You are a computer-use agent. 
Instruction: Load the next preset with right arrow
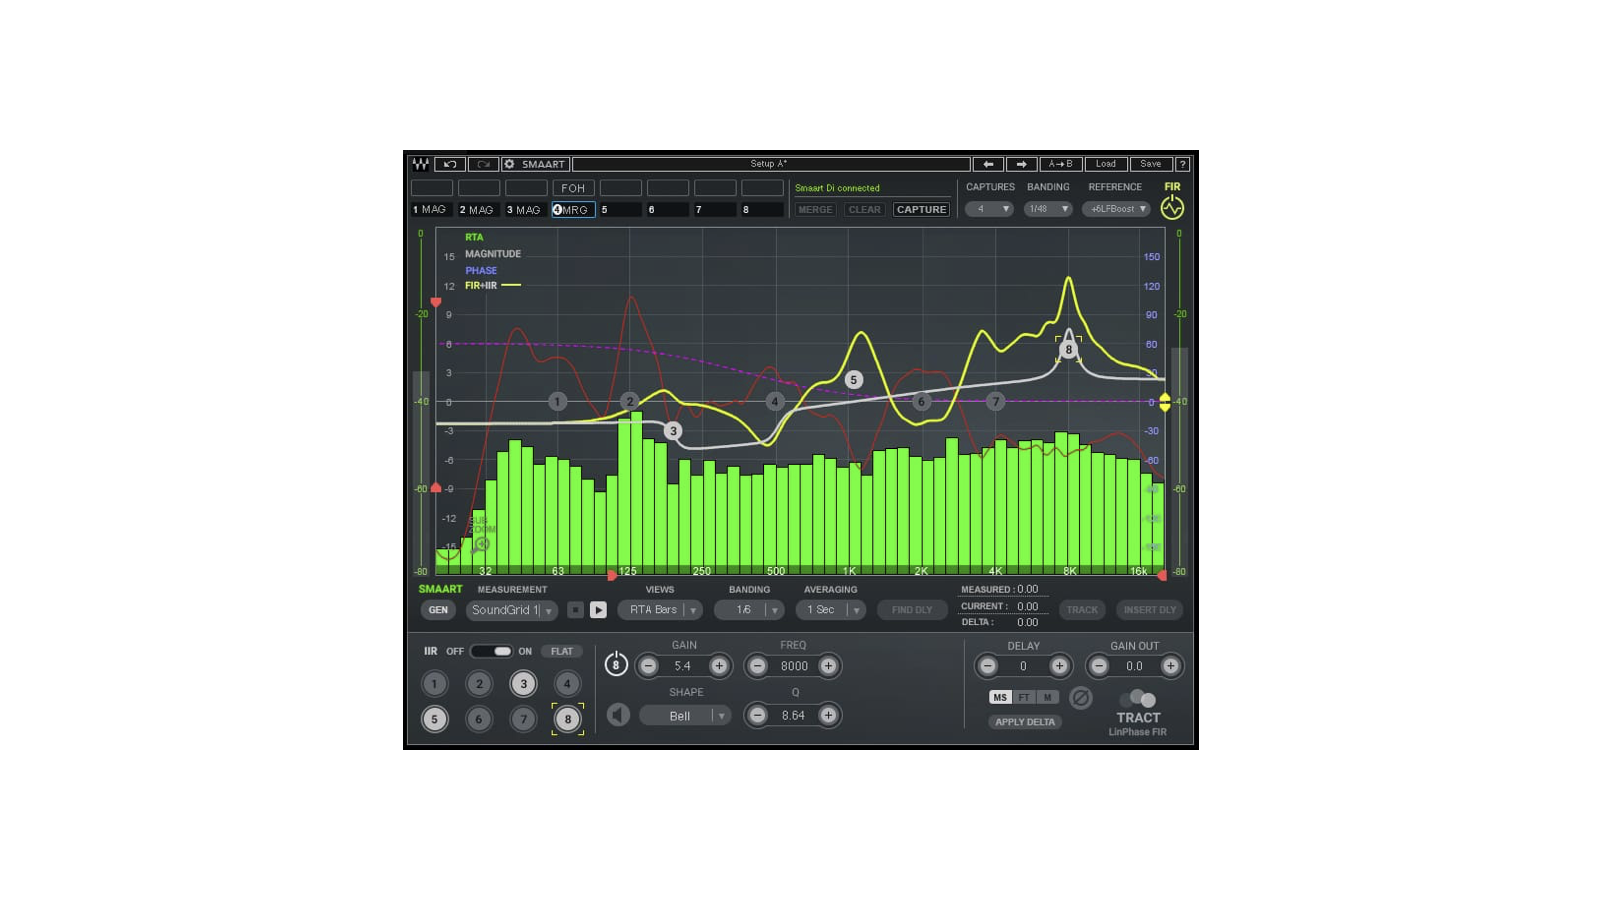coord(1021,164)
